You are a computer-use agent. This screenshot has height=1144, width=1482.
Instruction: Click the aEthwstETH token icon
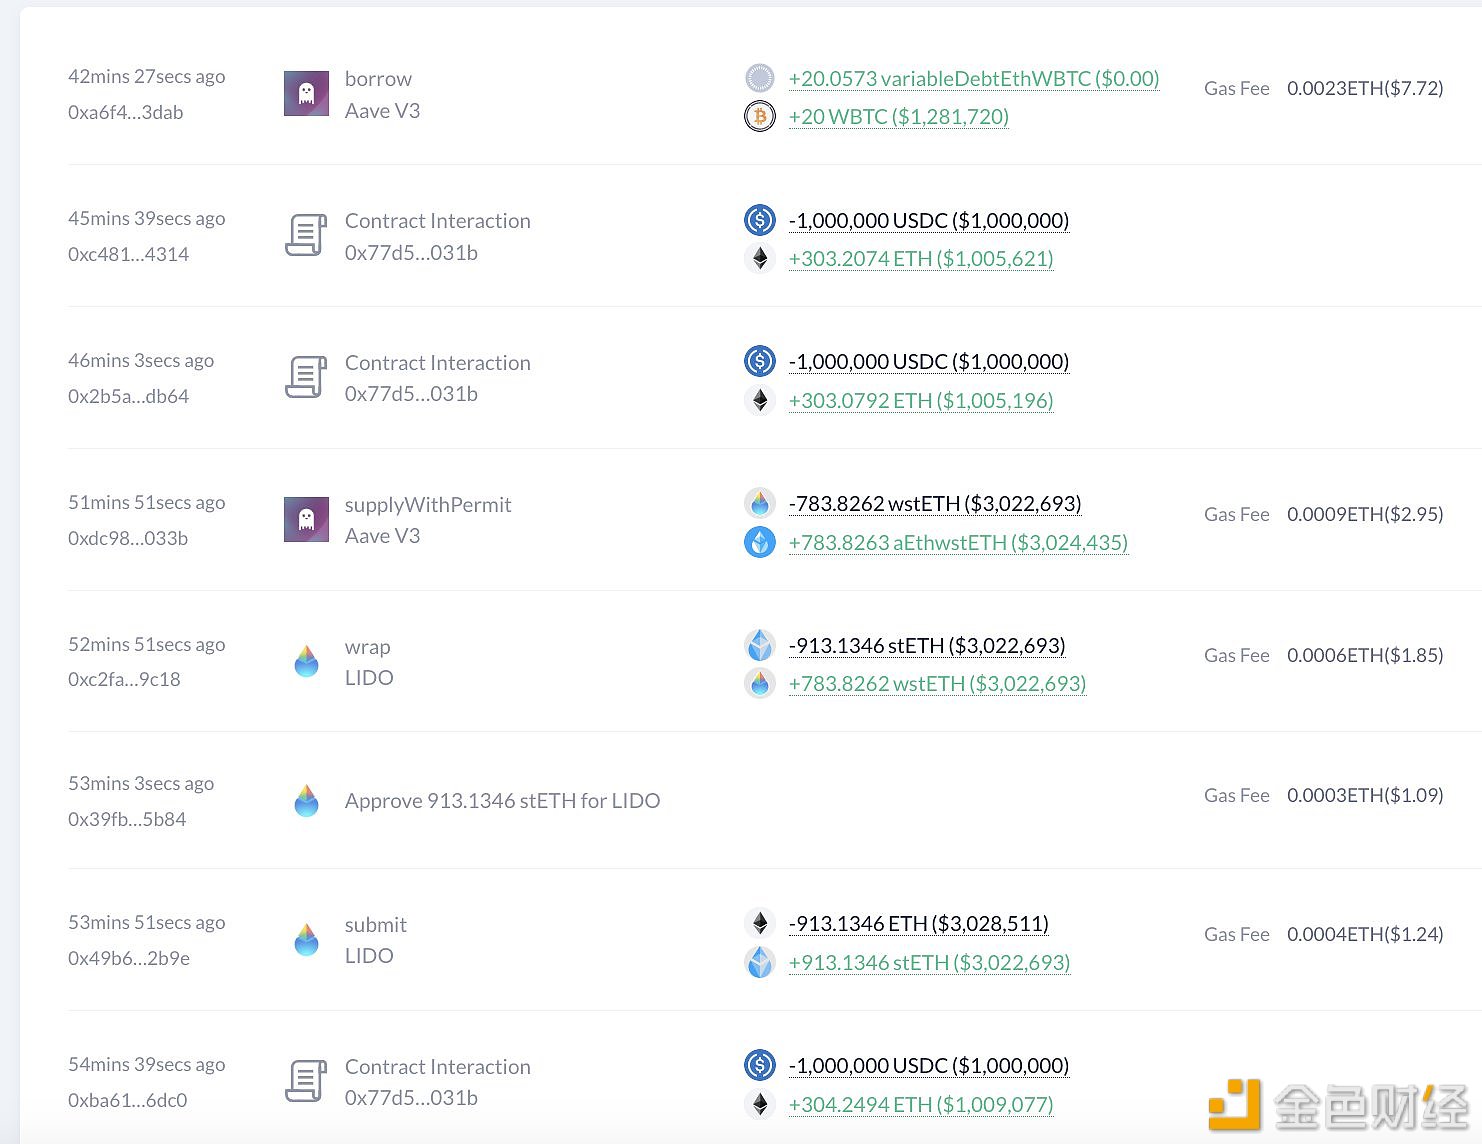(760, 542)
